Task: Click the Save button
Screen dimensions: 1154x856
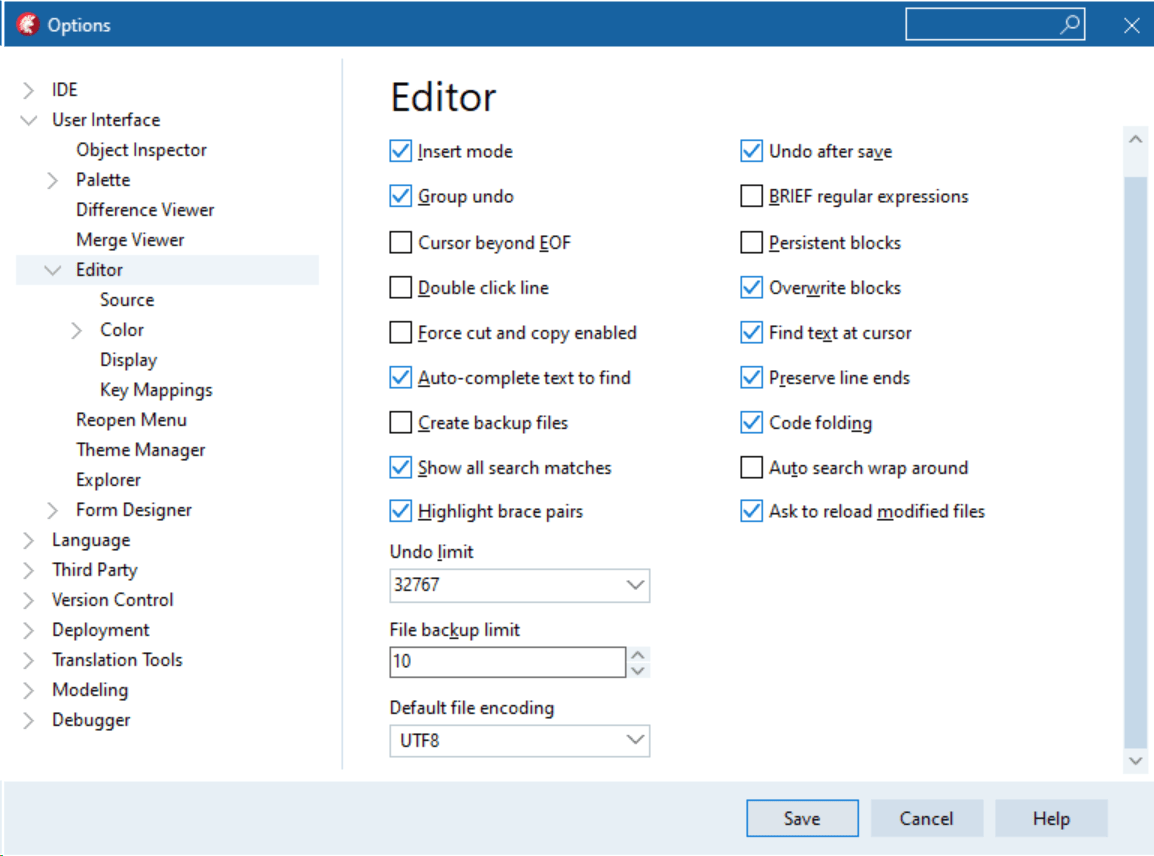Action: (802, 818)
